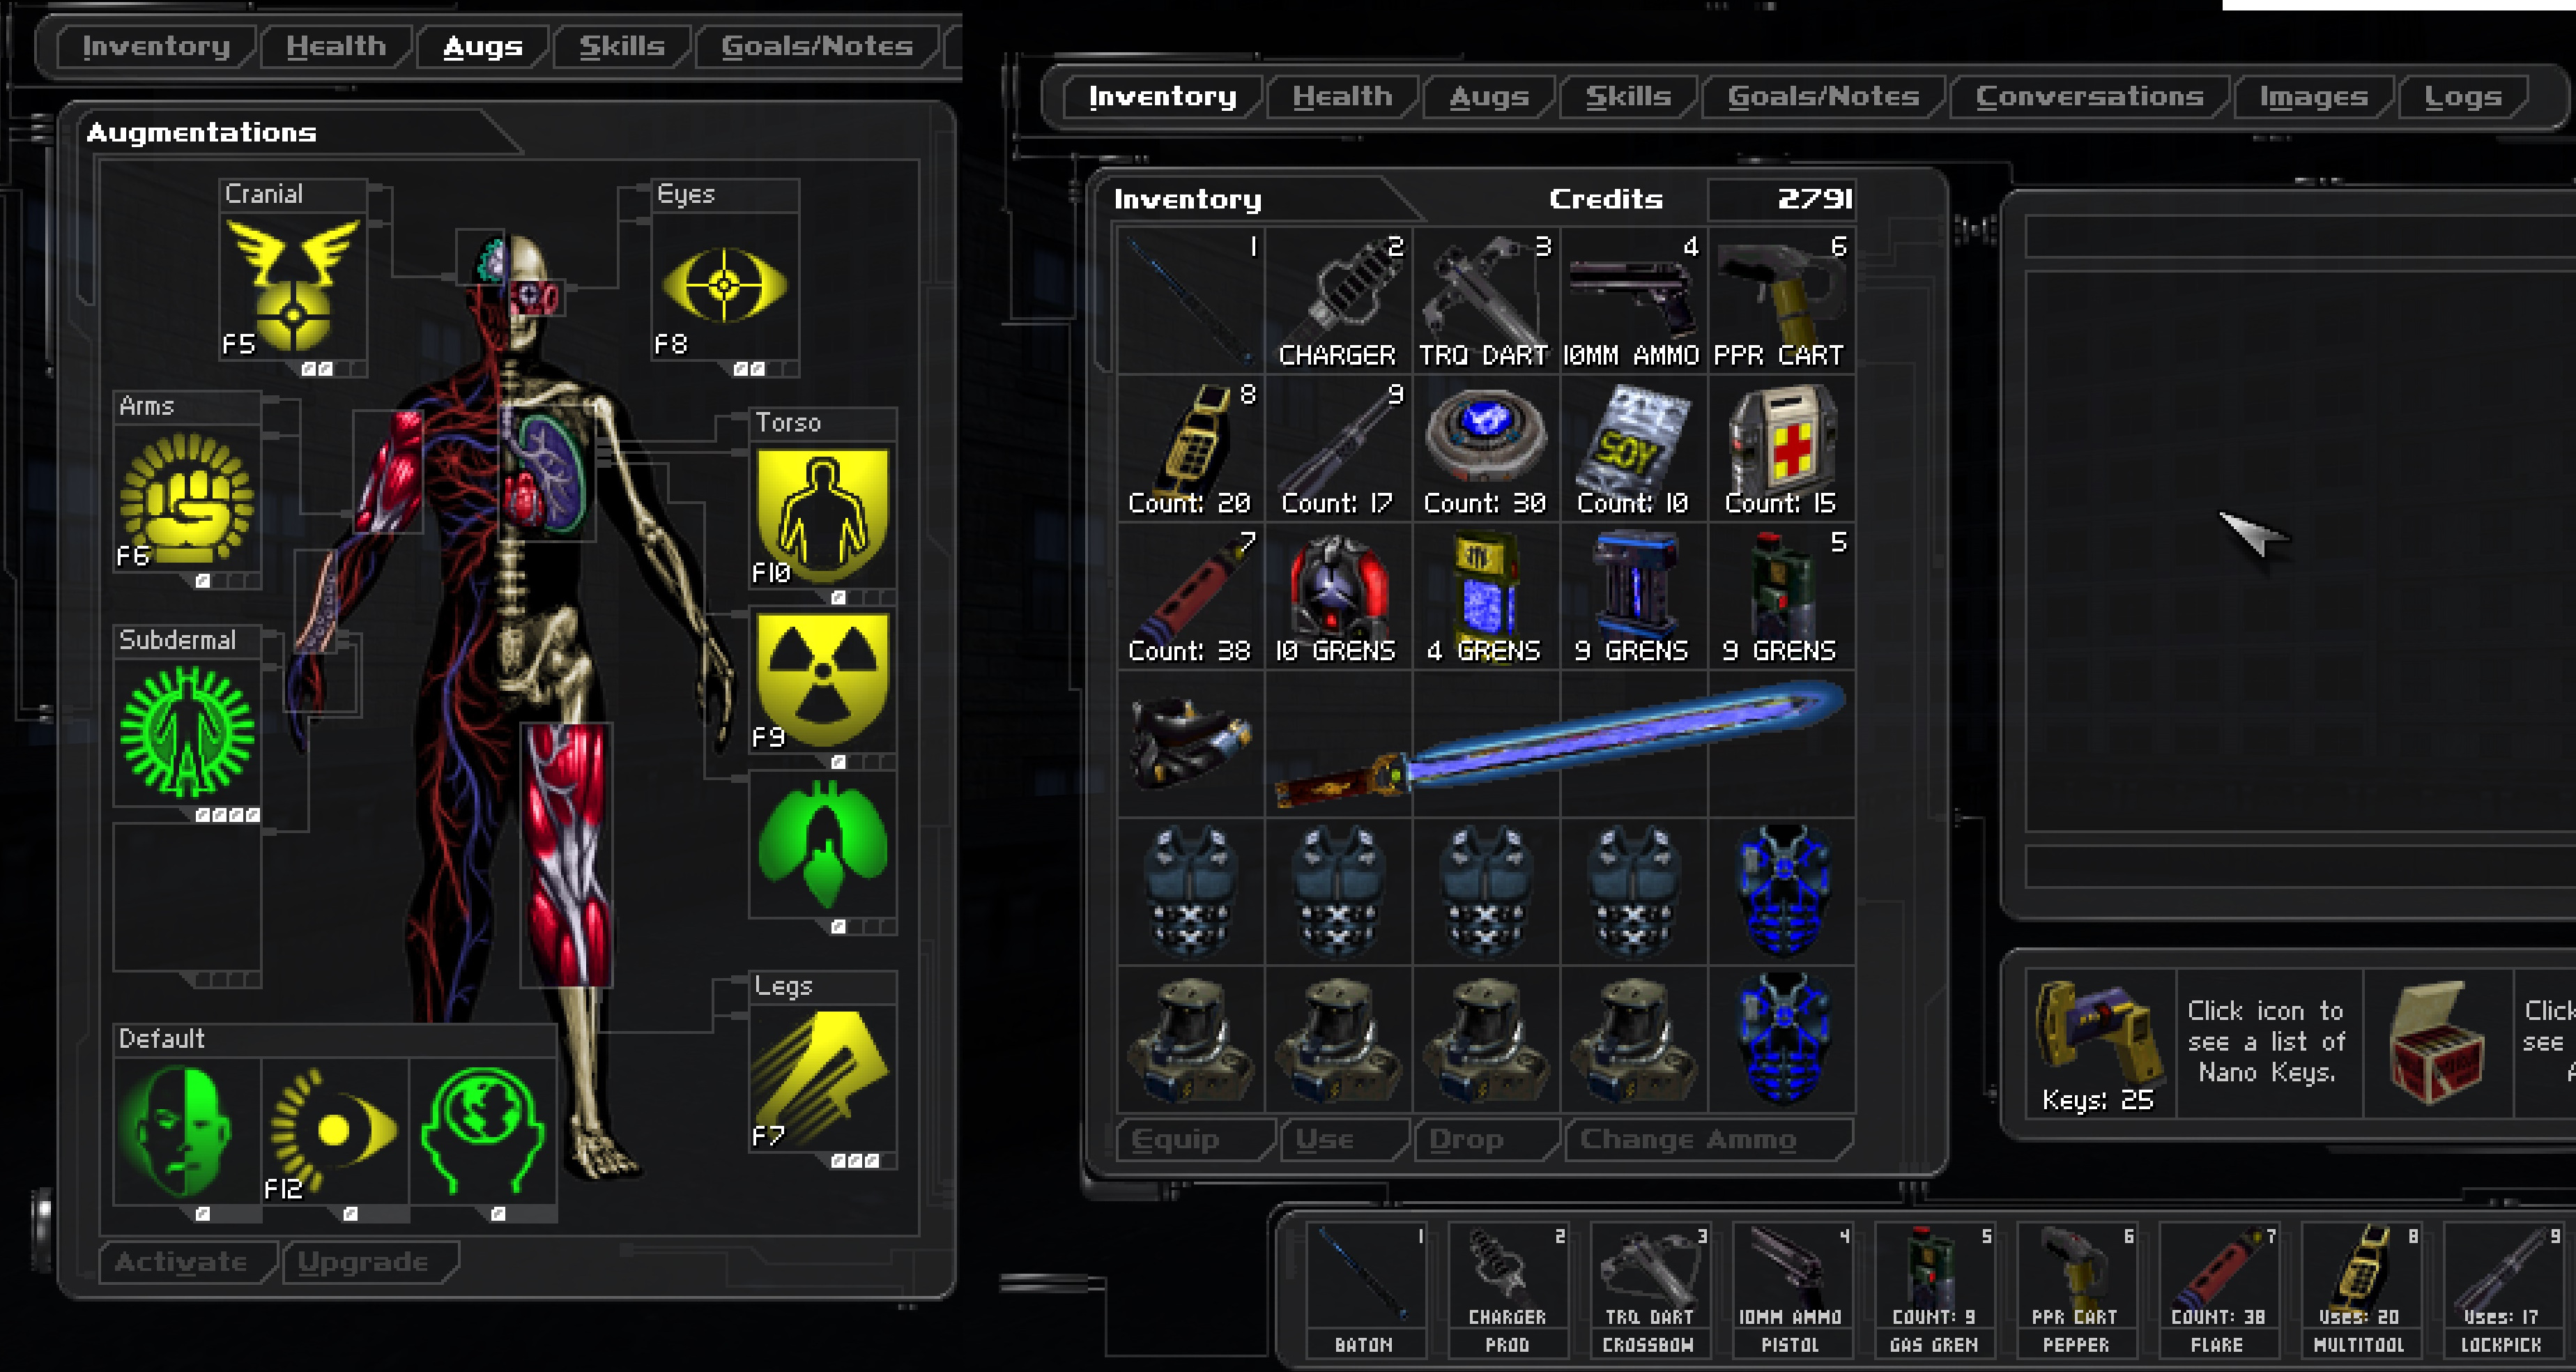Select the medkit with Count: 15
Image resolution: width=2576 pixels, height=1372 pixels.
pyautogui.click(x=1782, y=448)
